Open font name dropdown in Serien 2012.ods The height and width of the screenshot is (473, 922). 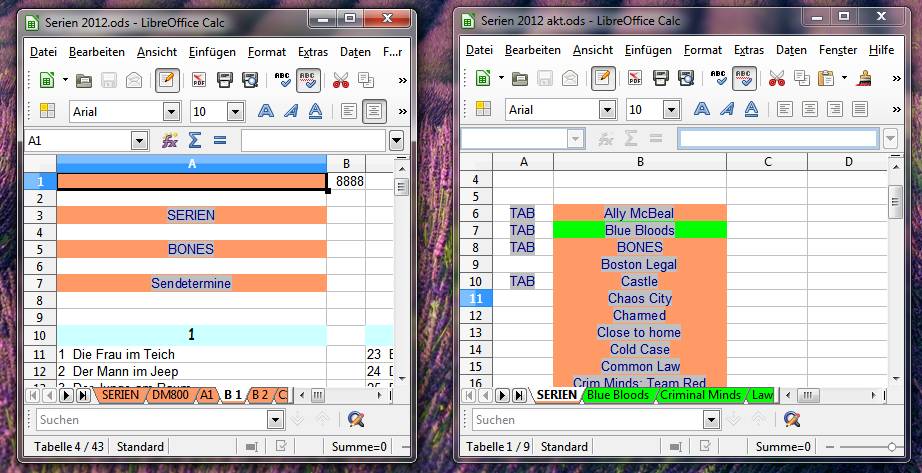pyautogui.click(x=171, y=112)
